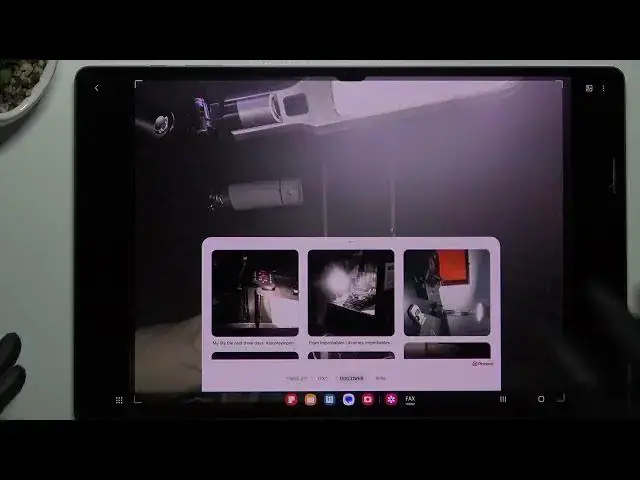Open the red camera app in the taskbar
Viewport: 640px width, 480px height.
[x=368, y=400]
